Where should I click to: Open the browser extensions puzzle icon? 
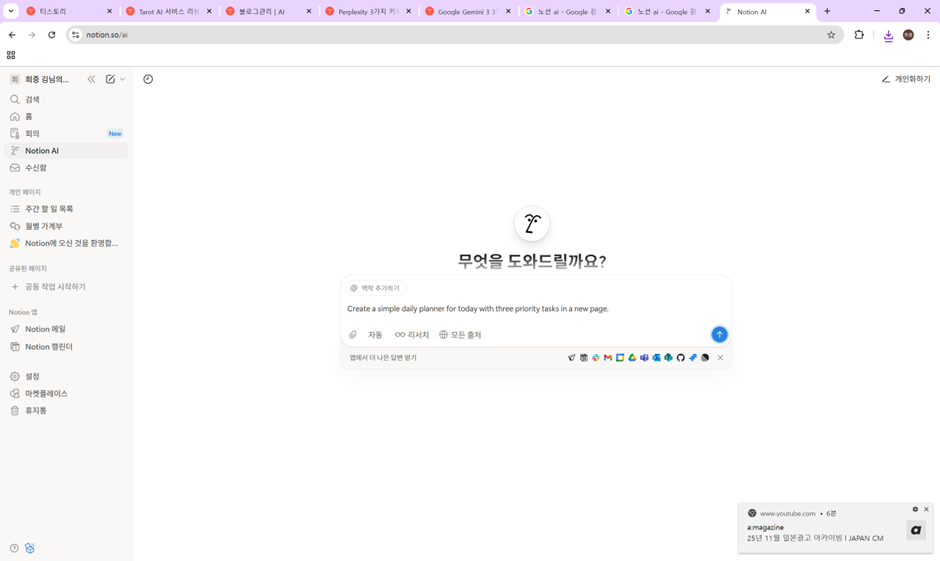point(859,35)
